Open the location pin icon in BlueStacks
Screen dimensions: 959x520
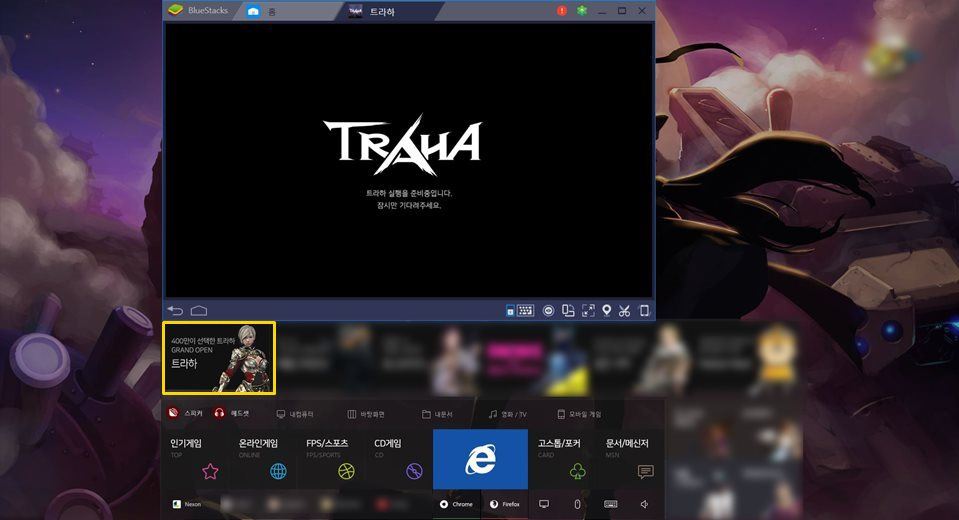(606, 311)
